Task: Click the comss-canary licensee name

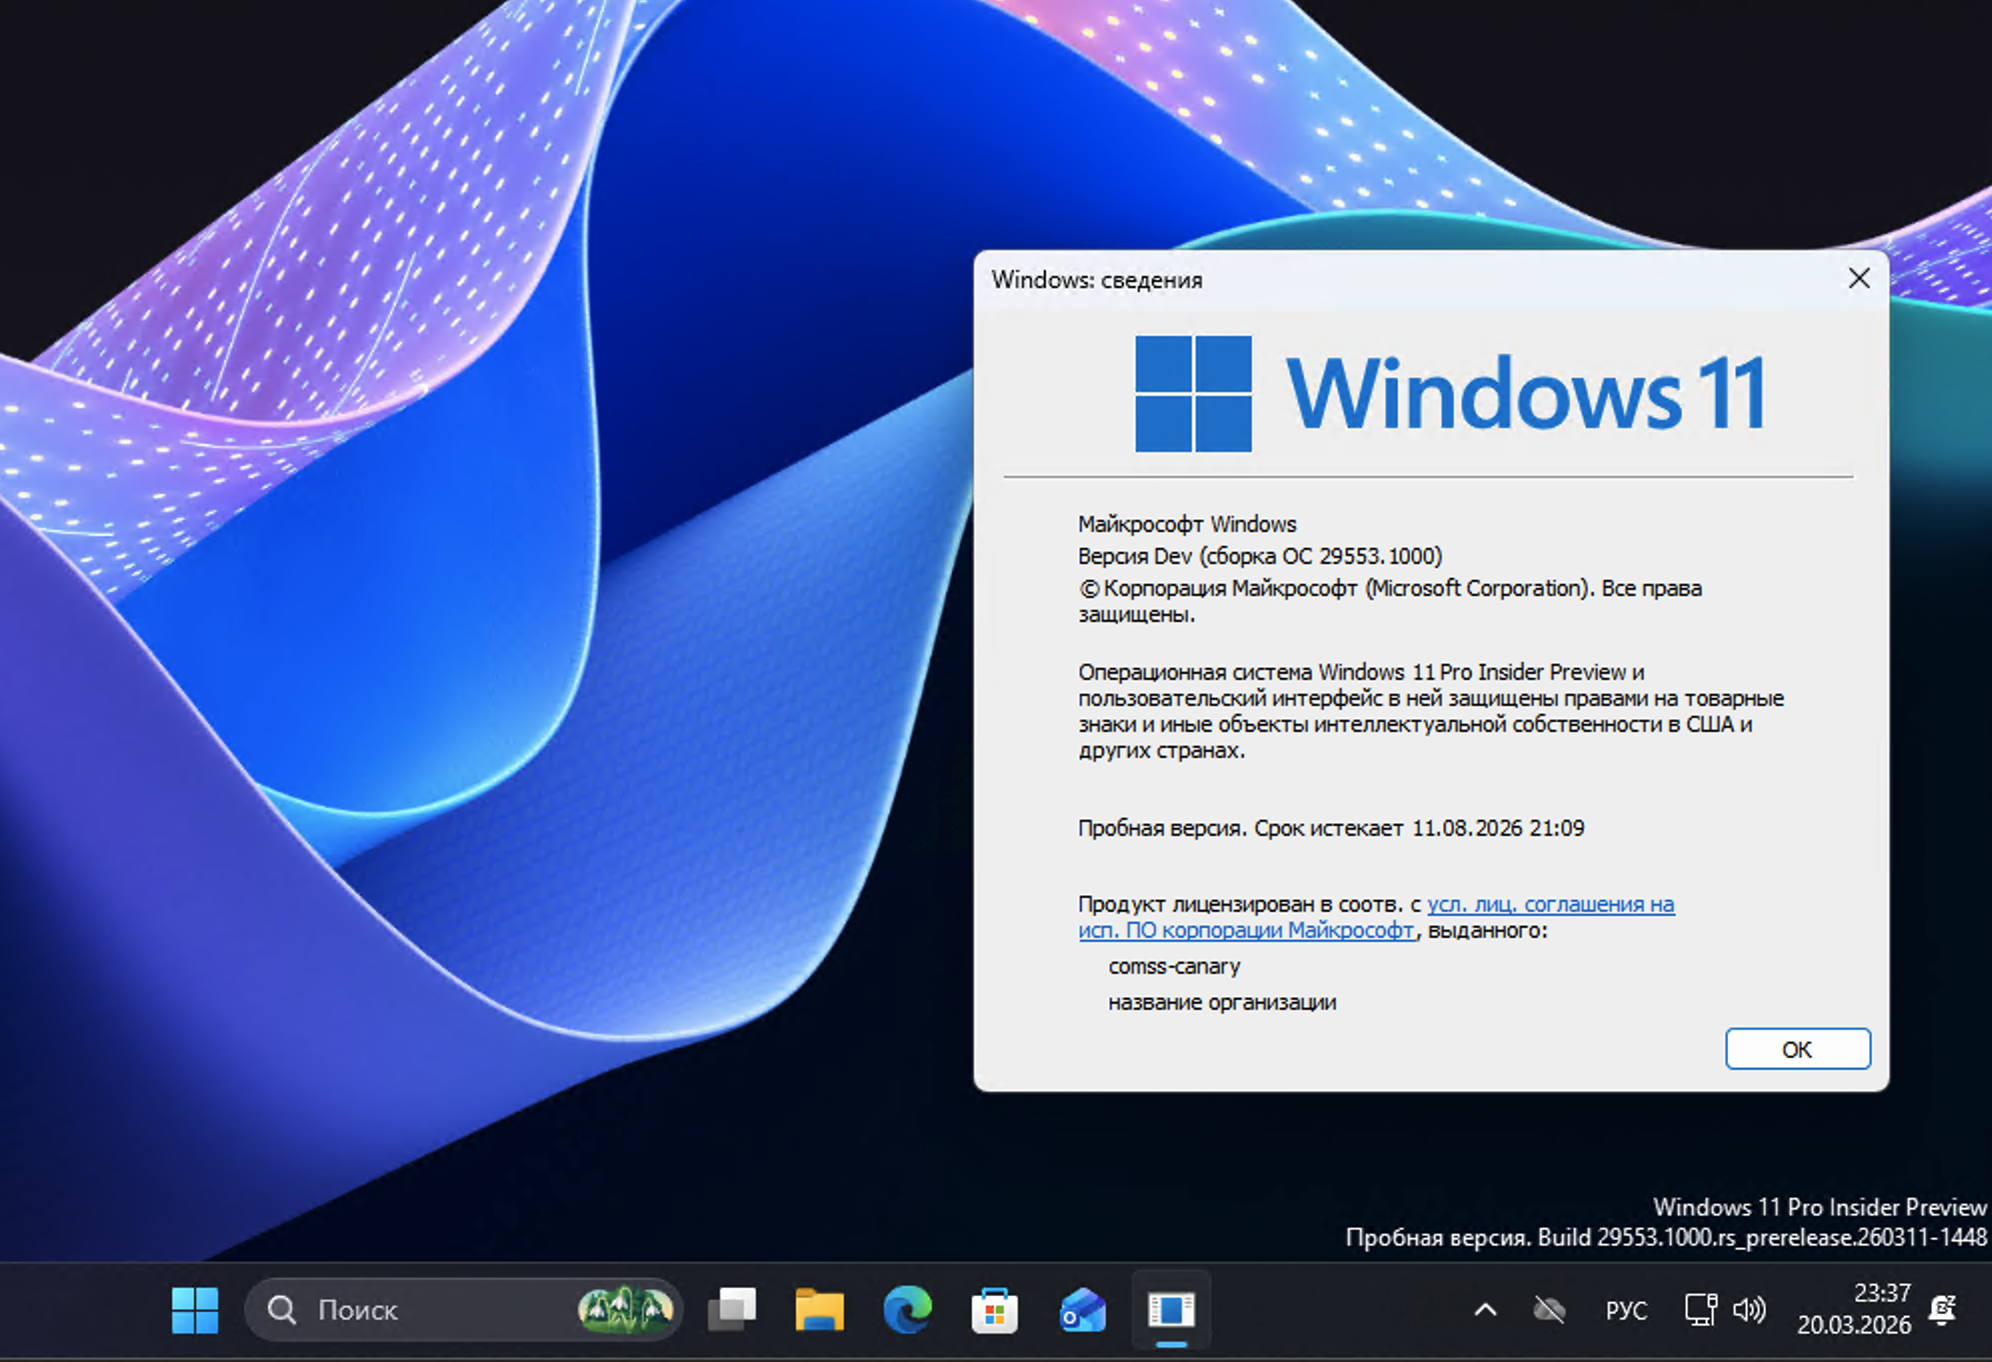Action: 1174,966
